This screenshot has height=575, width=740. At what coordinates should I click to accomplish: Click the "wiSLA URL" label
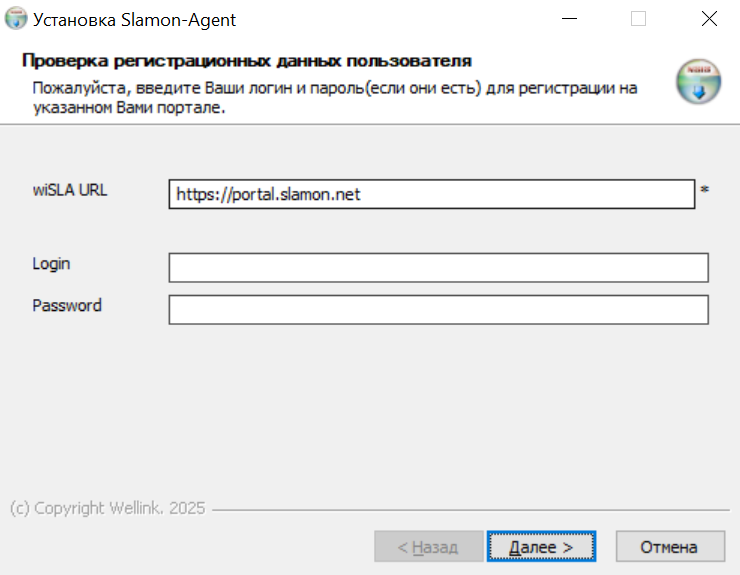point(69,190)
